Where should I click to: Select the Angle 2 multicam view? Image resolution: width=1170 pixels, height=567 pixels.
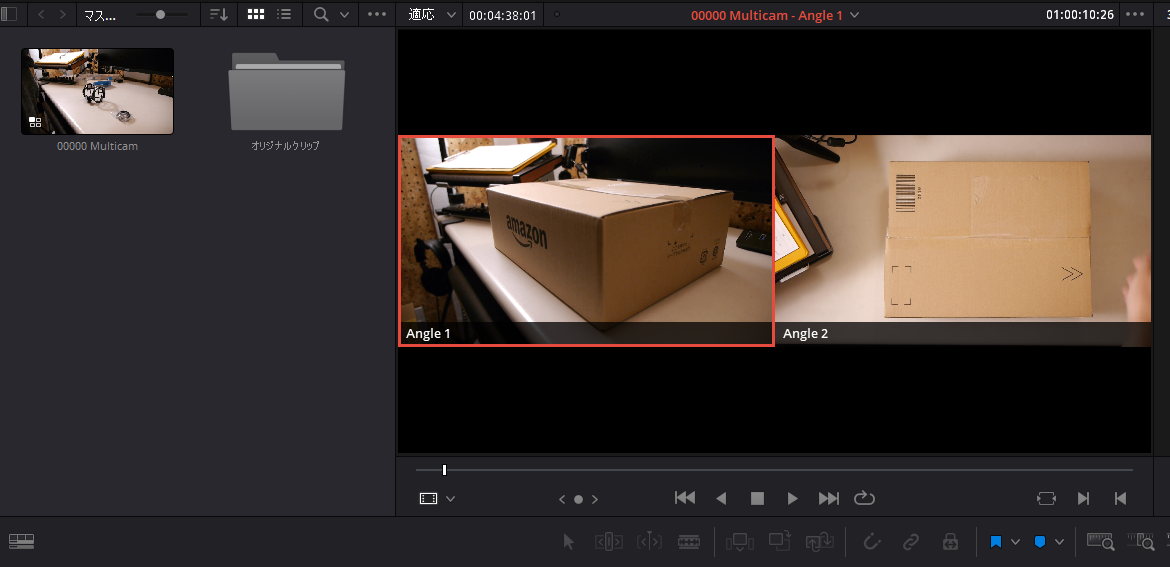[x=963, y=240]
